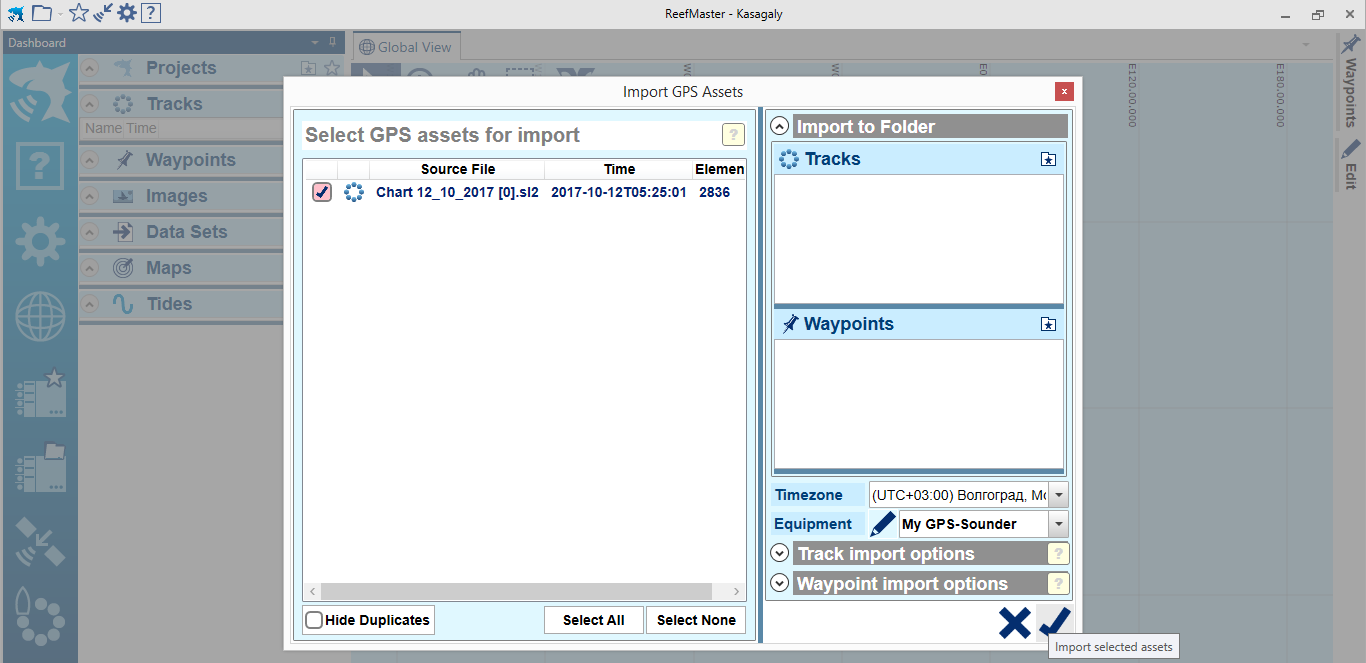
Task: Open the Equipment dropdown
Action: click(1058, 524)
